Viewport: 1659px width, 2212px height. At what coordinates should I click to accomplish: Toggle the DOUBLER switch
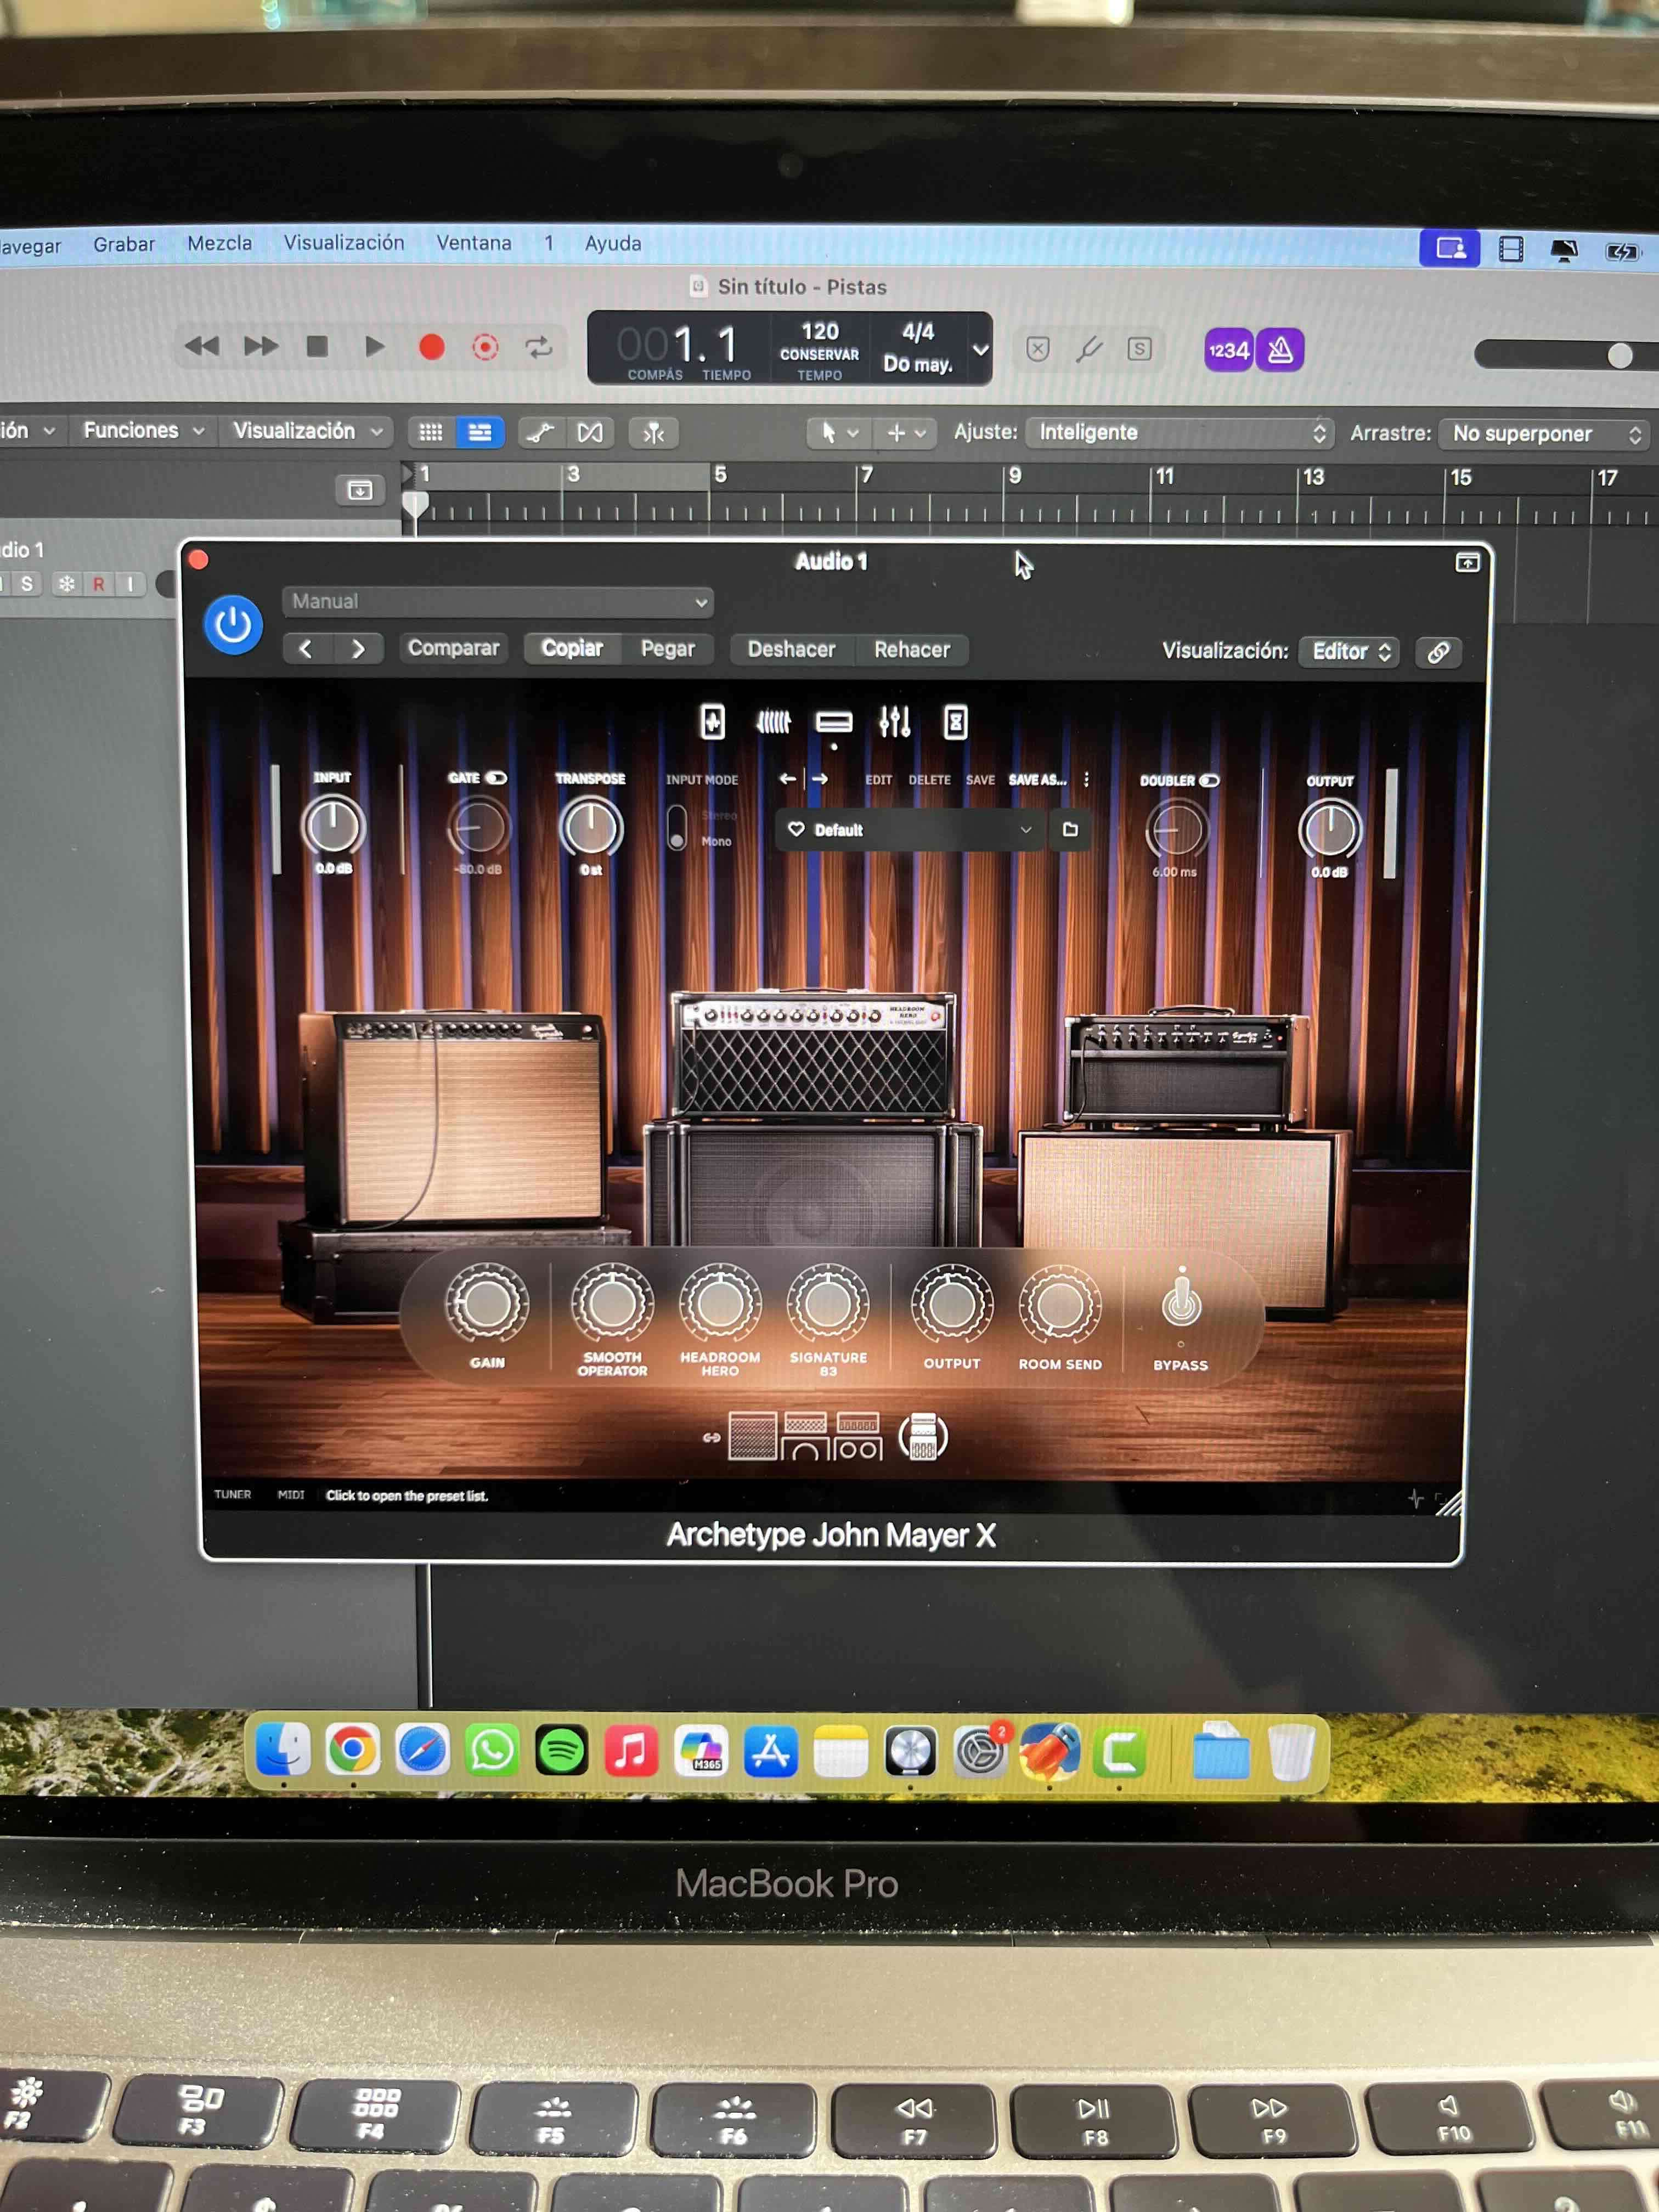coord(1210,781)
